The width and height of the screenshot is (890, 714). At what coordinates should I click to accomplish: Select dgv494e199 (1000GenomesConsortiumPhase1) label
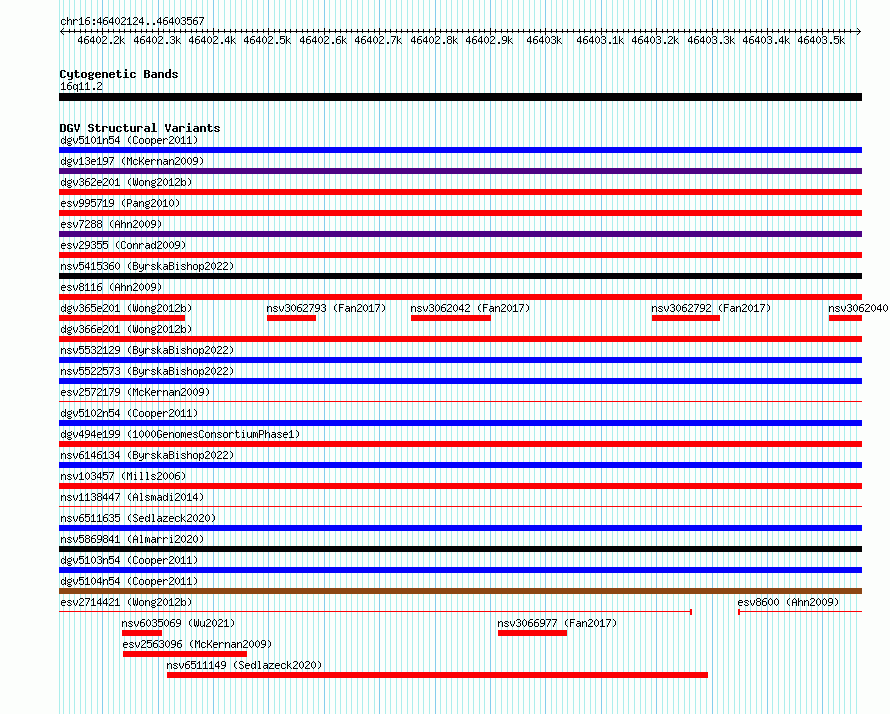coord(180,434)
